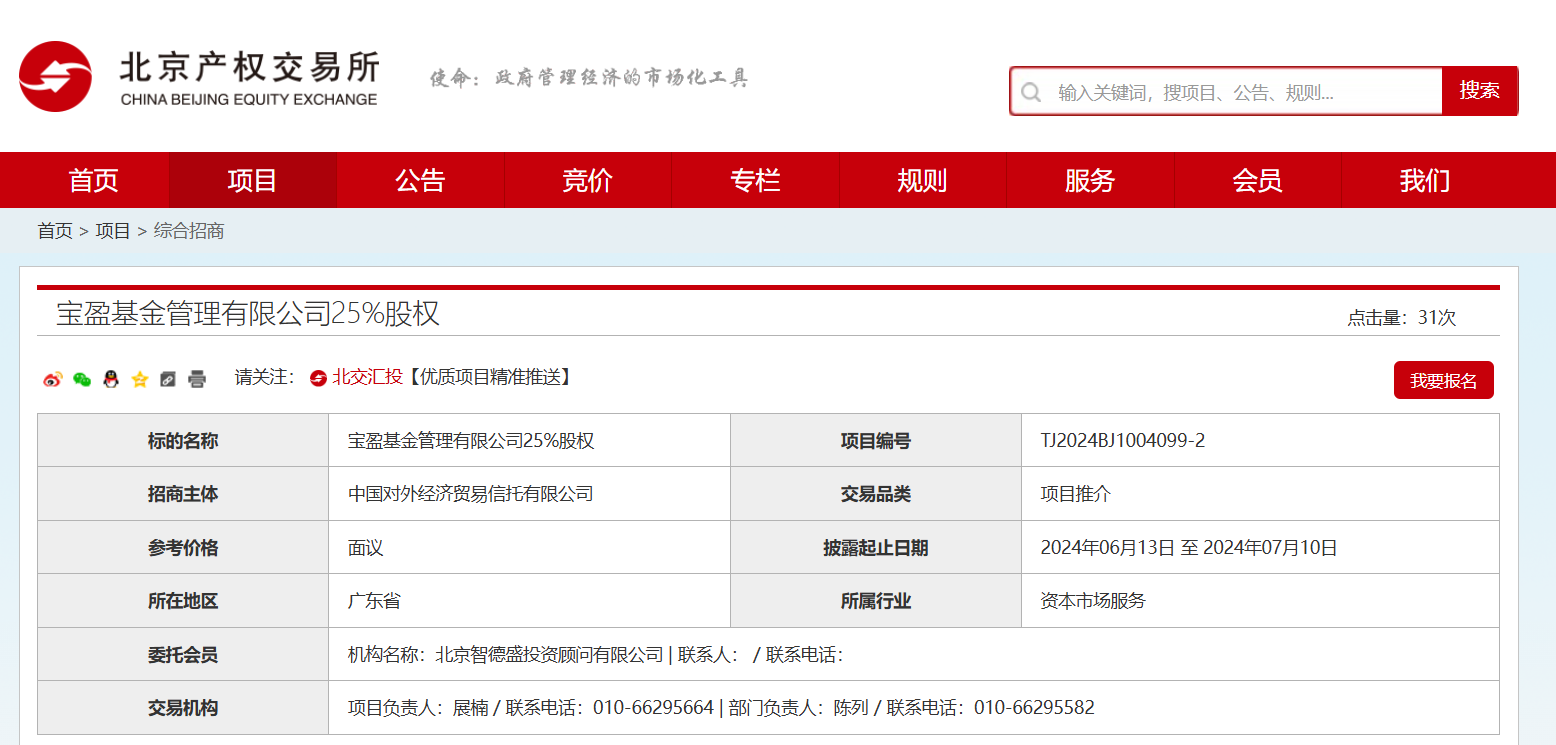
Task: Select 会员 from the navigation bar
Action: (1256, 180)
